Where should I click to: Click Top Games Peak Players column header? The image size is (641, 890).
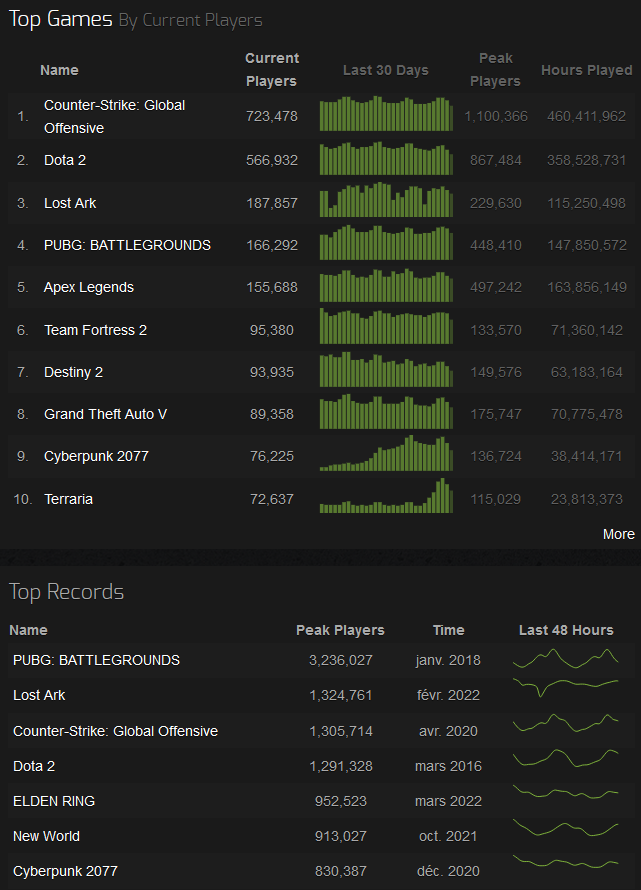[x=496, y=70]
